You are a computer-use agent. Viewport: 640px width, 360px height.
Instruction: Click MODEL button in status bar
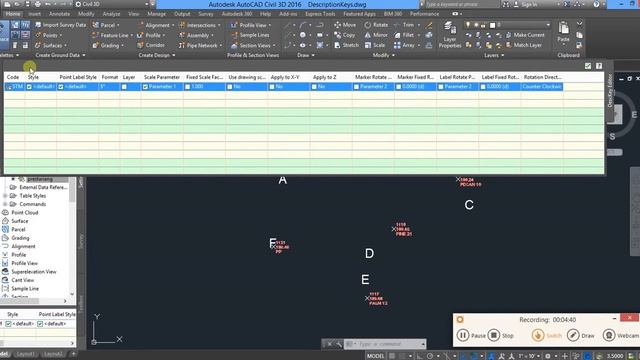(376, 356)
